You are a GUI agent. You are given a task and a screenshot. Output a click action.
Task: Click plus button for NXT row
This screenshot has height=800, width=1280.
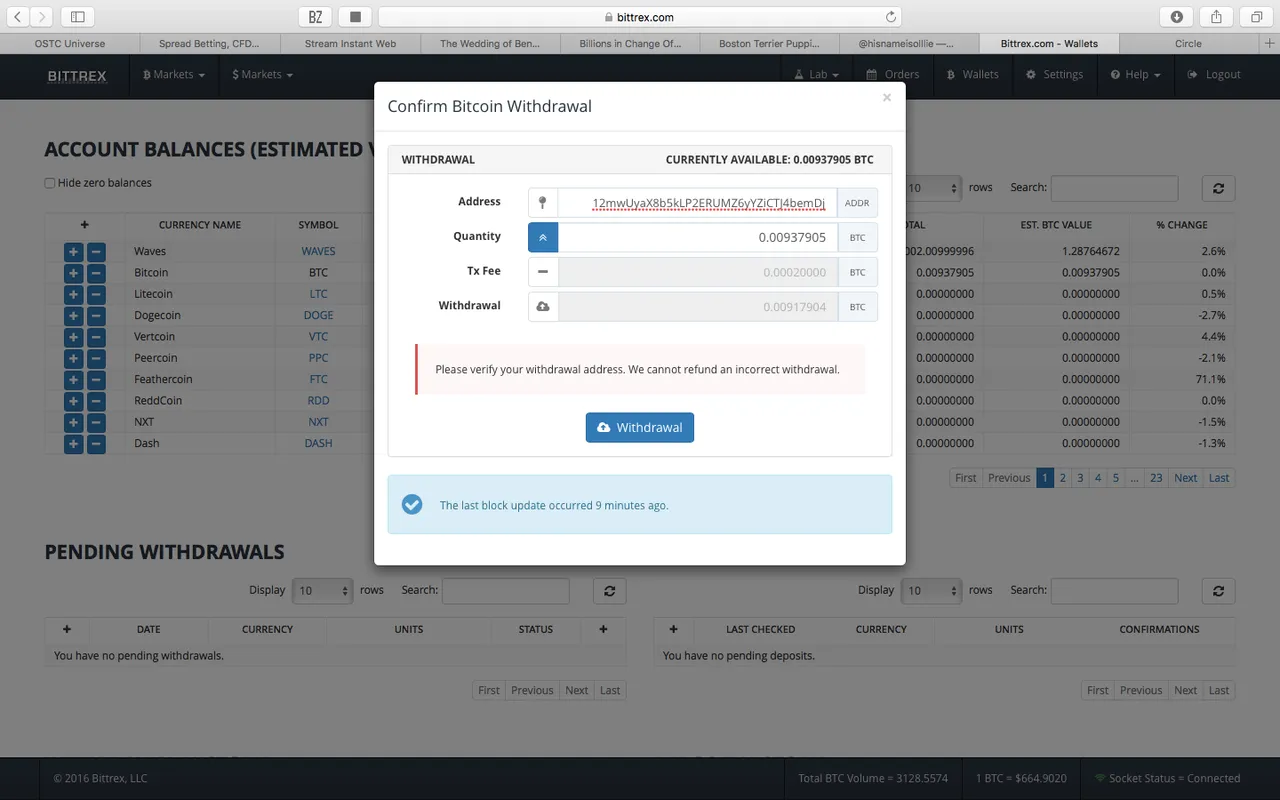click(x=74, y=422)
